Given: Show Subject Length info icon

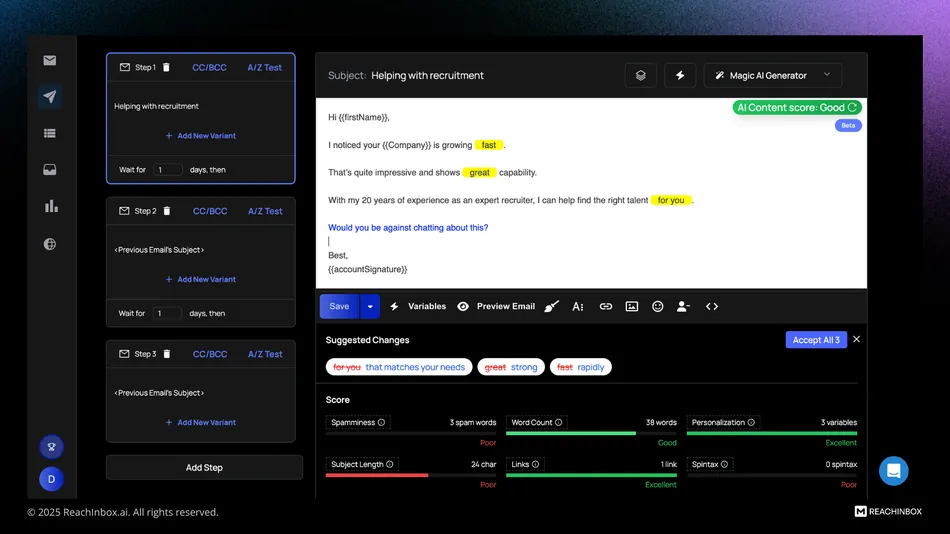Looking at the screenshot, I should tap(390, 464).
